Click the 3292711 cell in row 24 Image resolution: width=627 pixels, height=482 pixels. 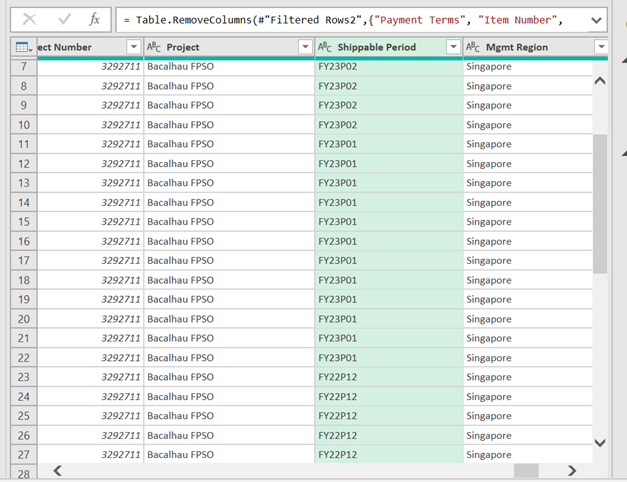(90, 396)
